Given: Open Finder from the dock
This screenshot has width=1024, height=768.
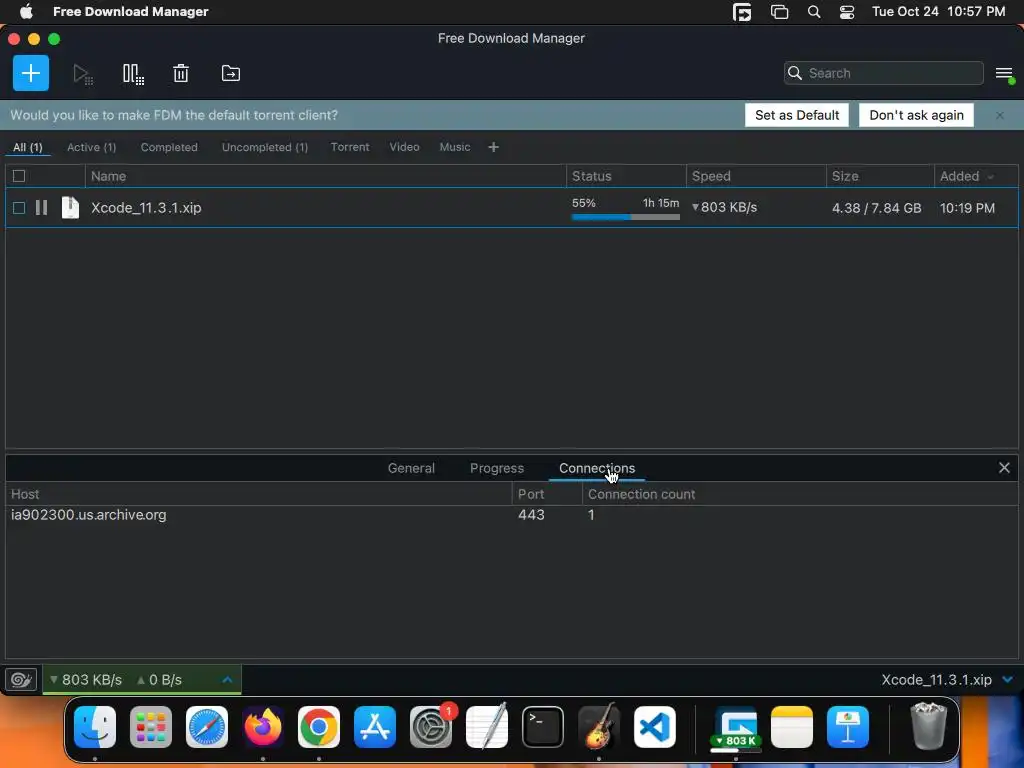Looking at the screenshot, I should click(x=95, y=727).
